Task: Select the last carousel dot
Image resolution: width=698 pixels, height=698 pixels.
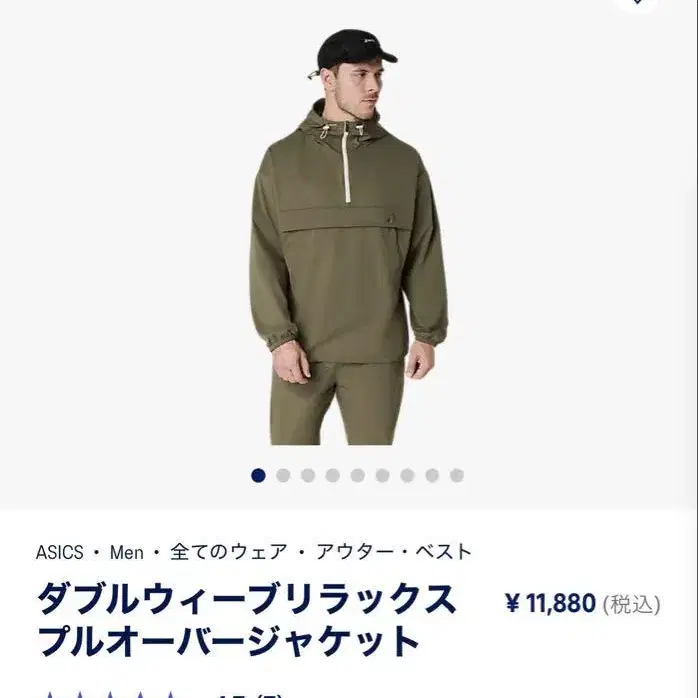Action: tap(457, 475)
